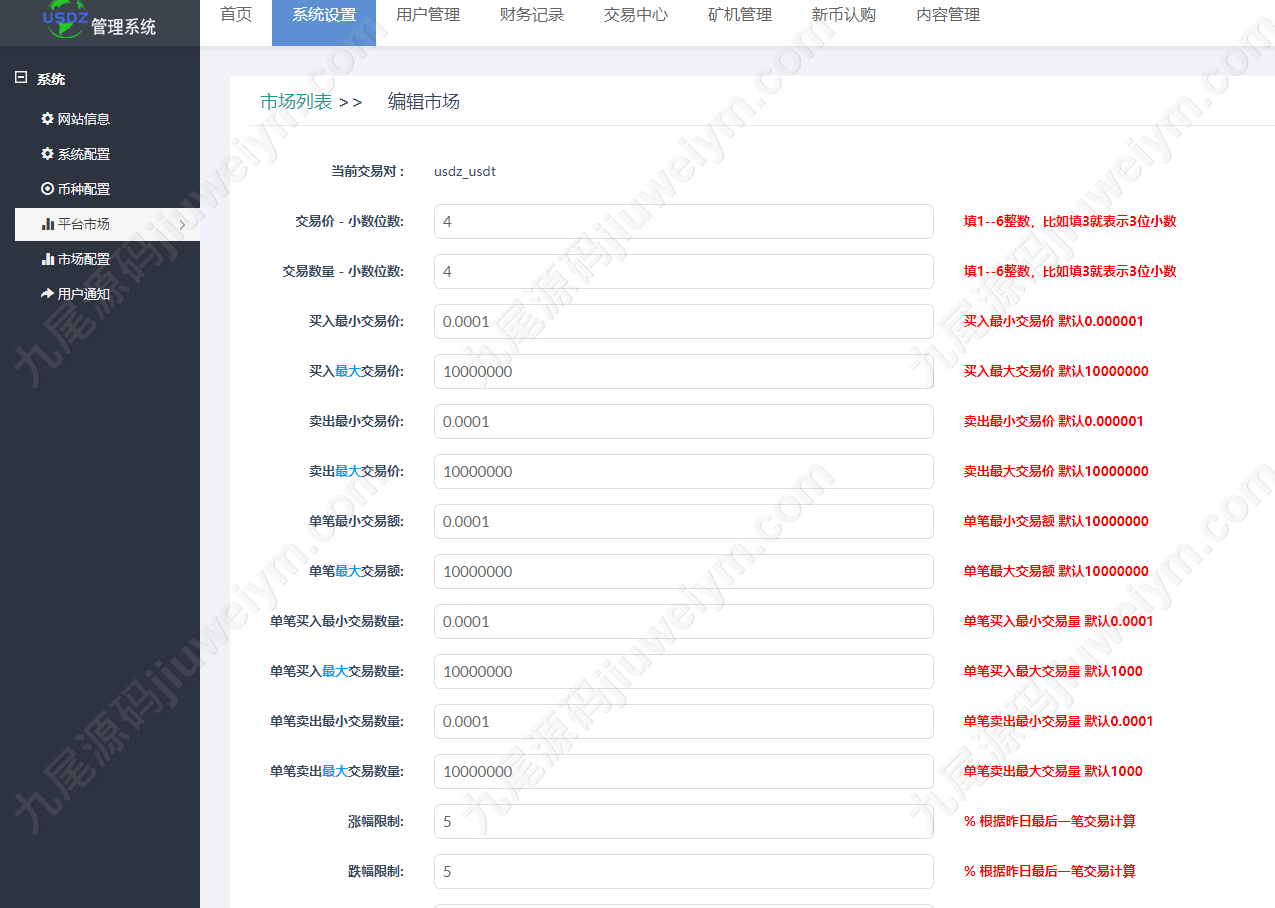Screen dimensions: 1275x908
Task: Click the 买入最小交易价 input box
Action: (x=684, y=322)
